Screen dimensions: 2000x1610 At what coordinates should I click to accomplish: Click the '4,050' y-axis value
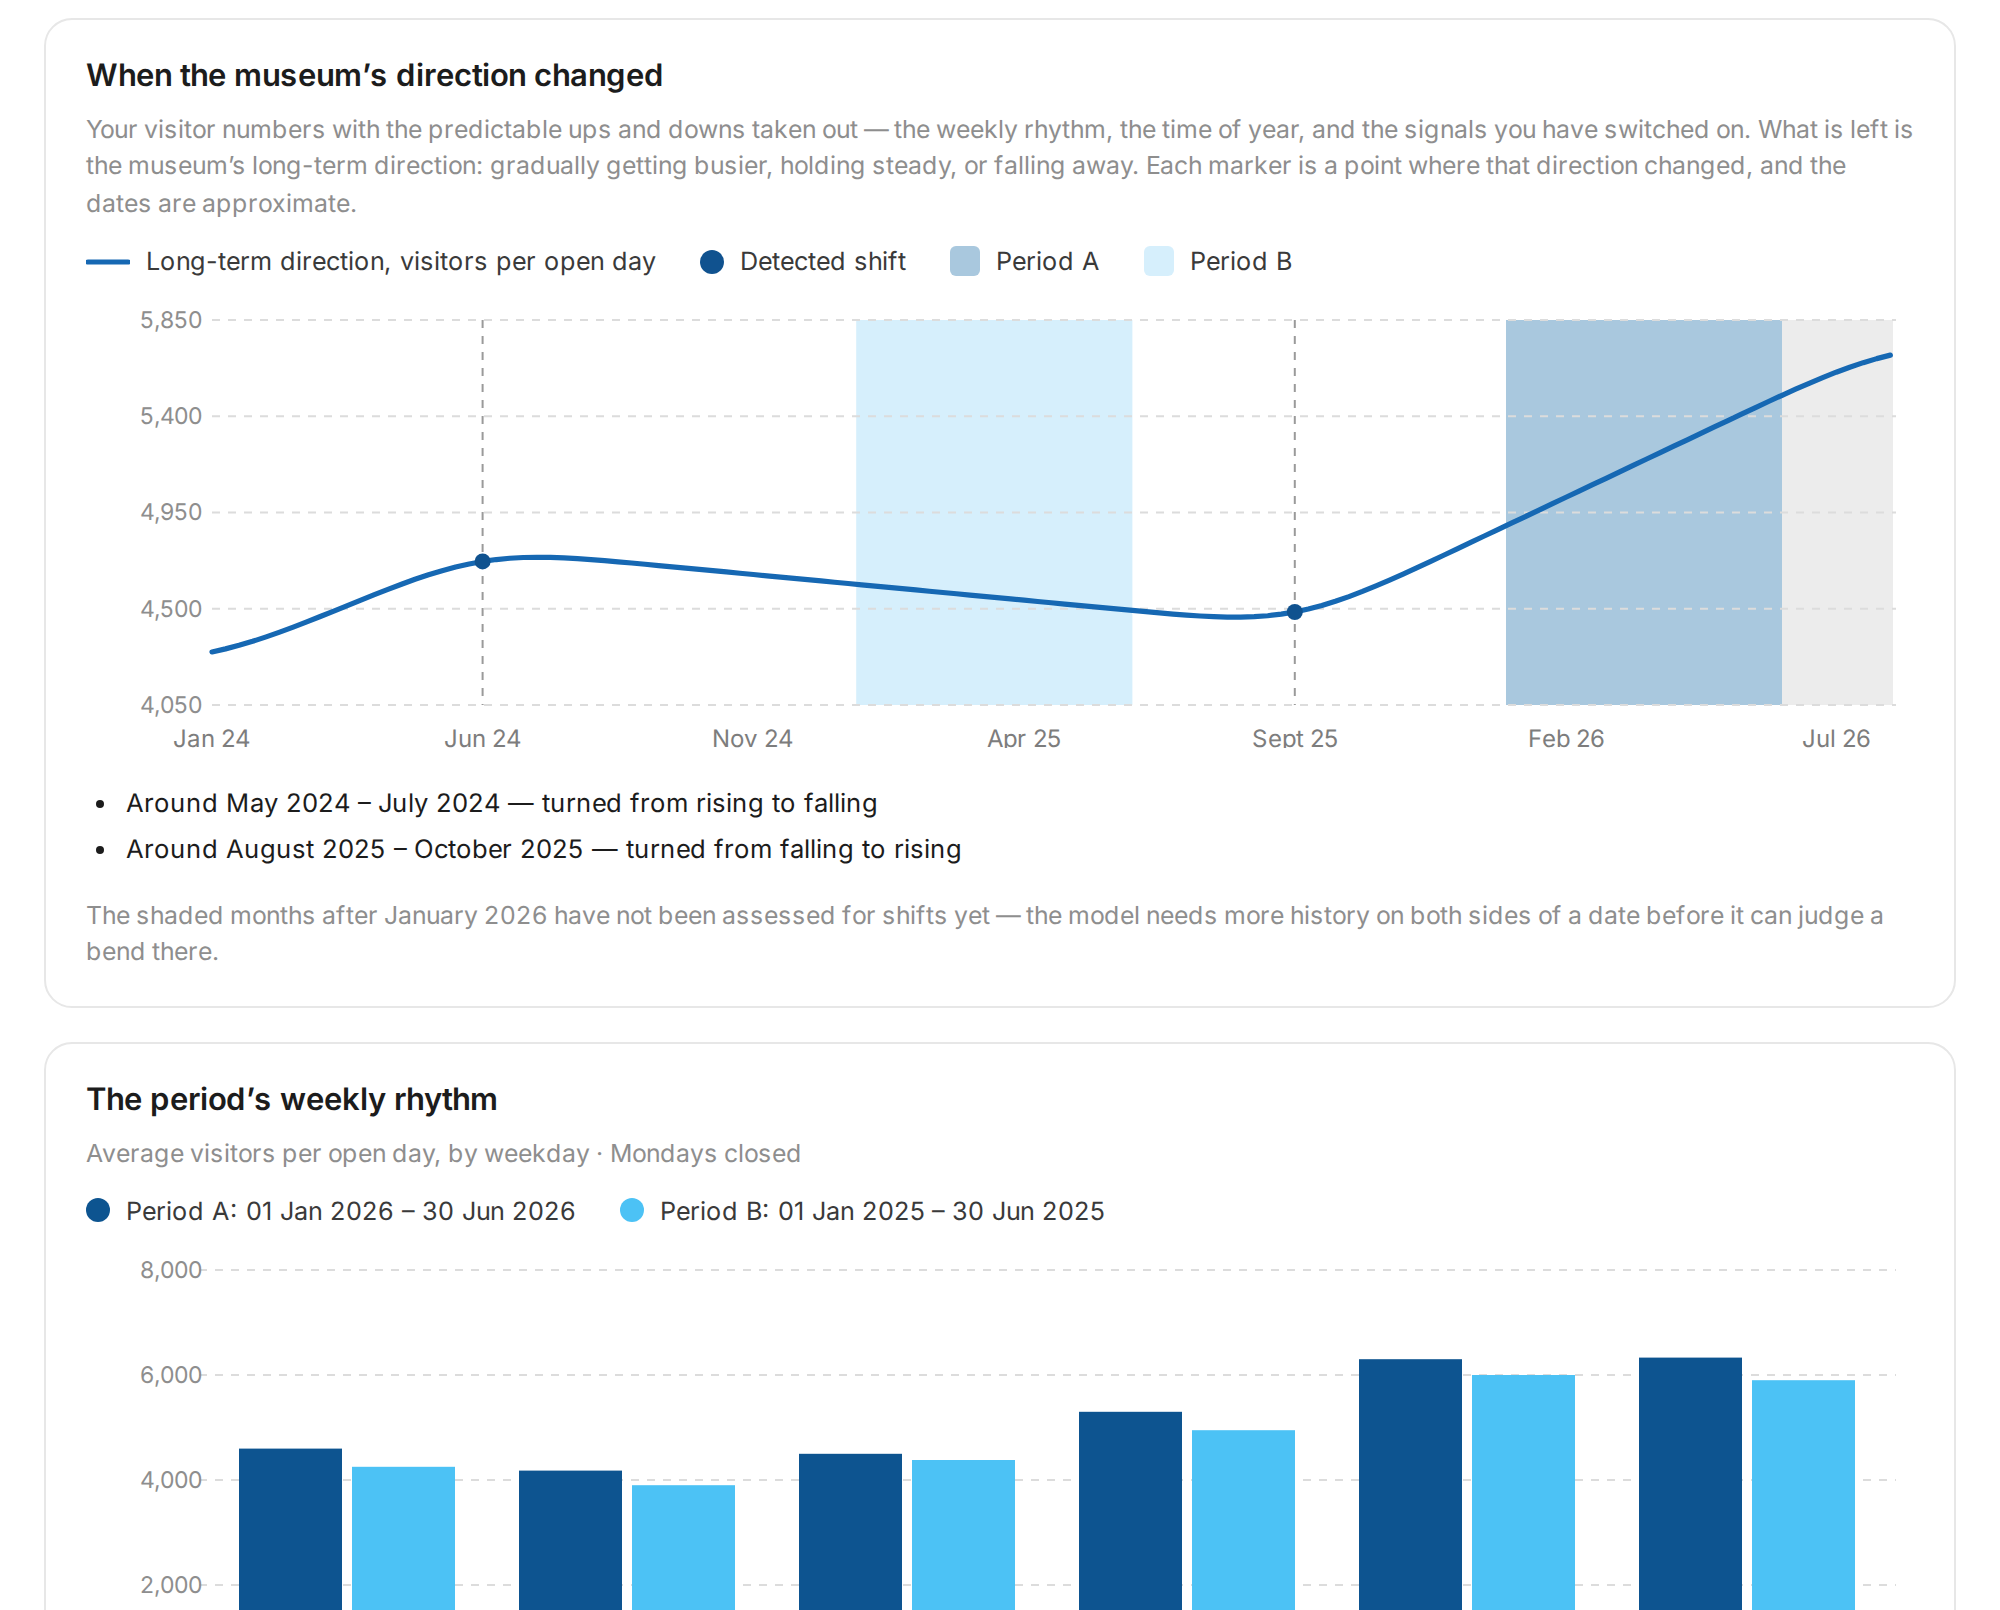171,705
